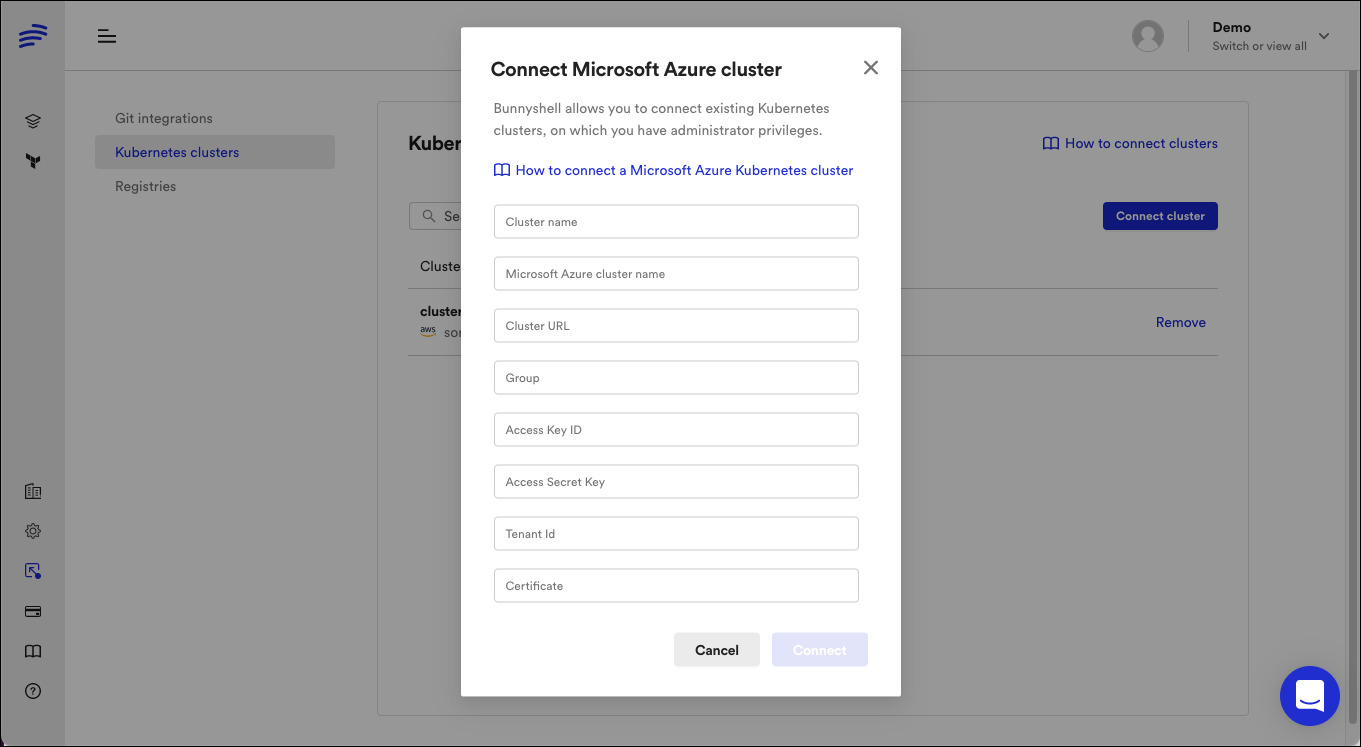Screen dimensions: 1361x747
Task: Click the Connect button in dialog
Action: 820,650
